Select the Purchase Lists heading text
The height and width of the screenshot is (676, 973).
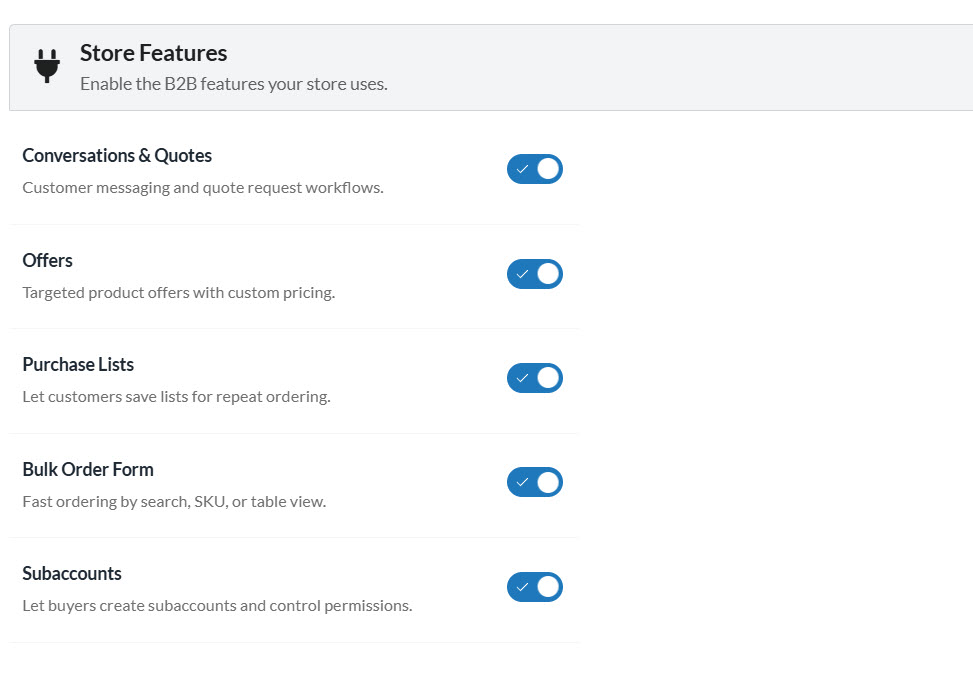coord(78,365)
